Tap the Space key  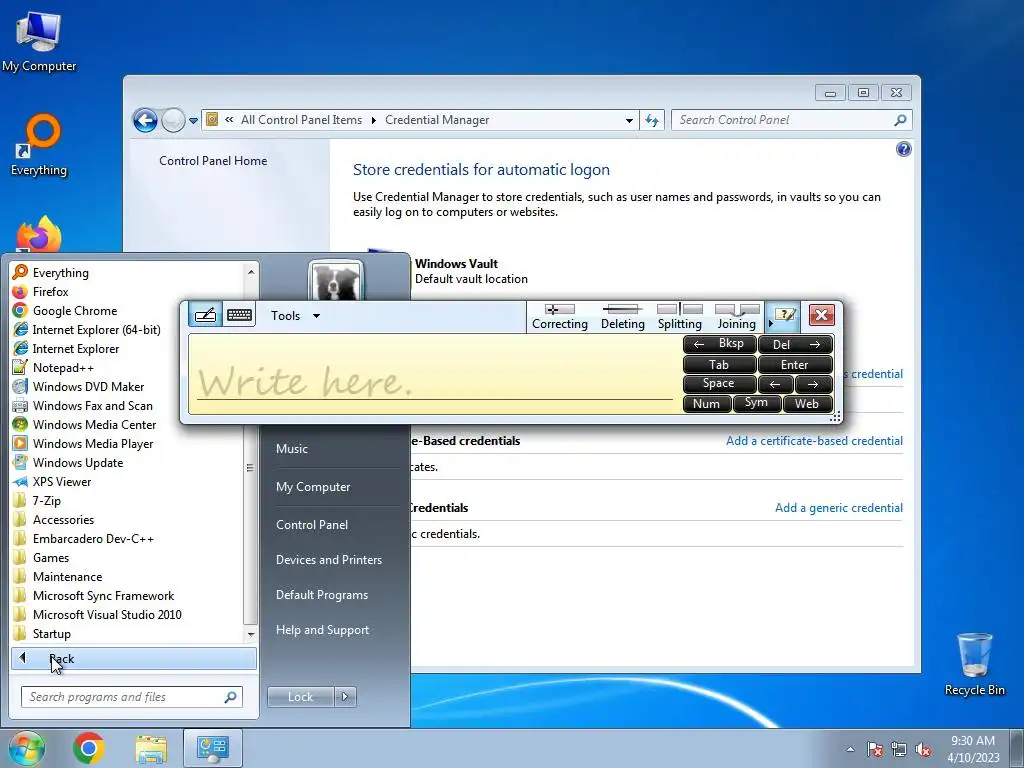point(719,384)
